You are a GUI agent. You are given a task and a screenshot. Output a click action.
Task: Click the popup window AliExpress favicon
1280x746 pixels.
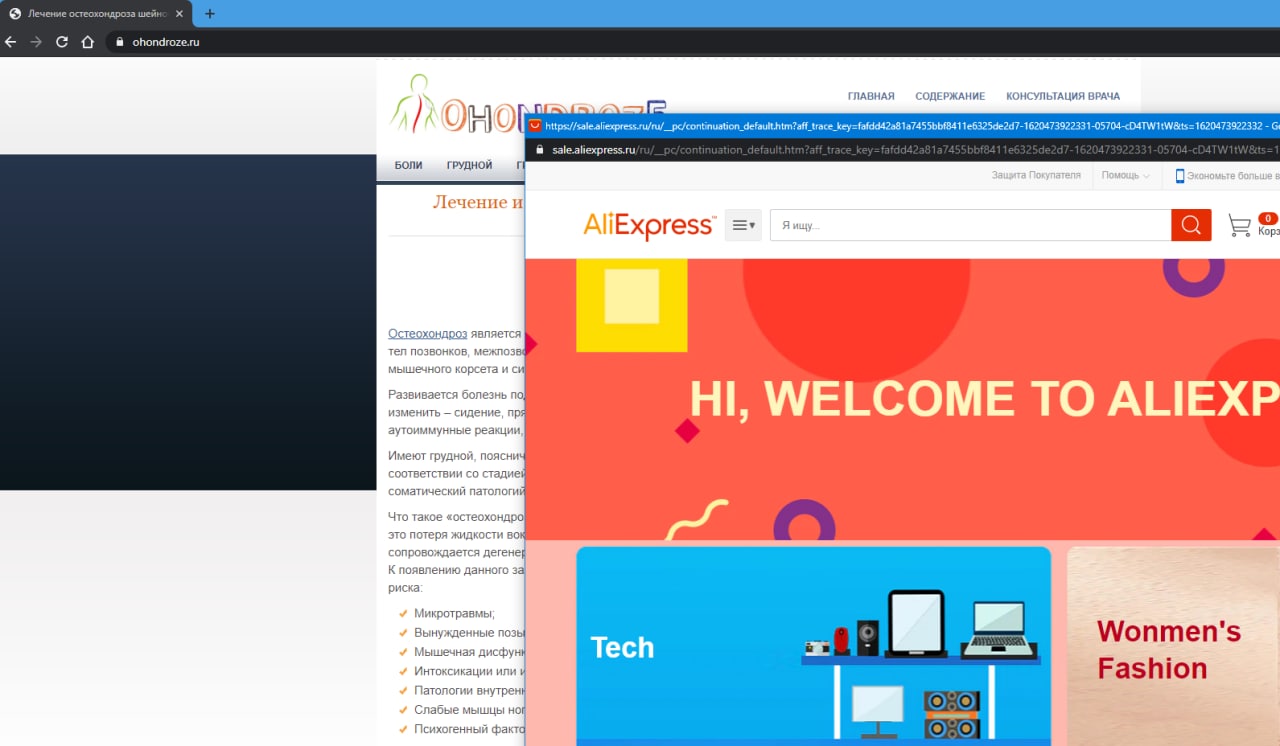tap(535, 126)
